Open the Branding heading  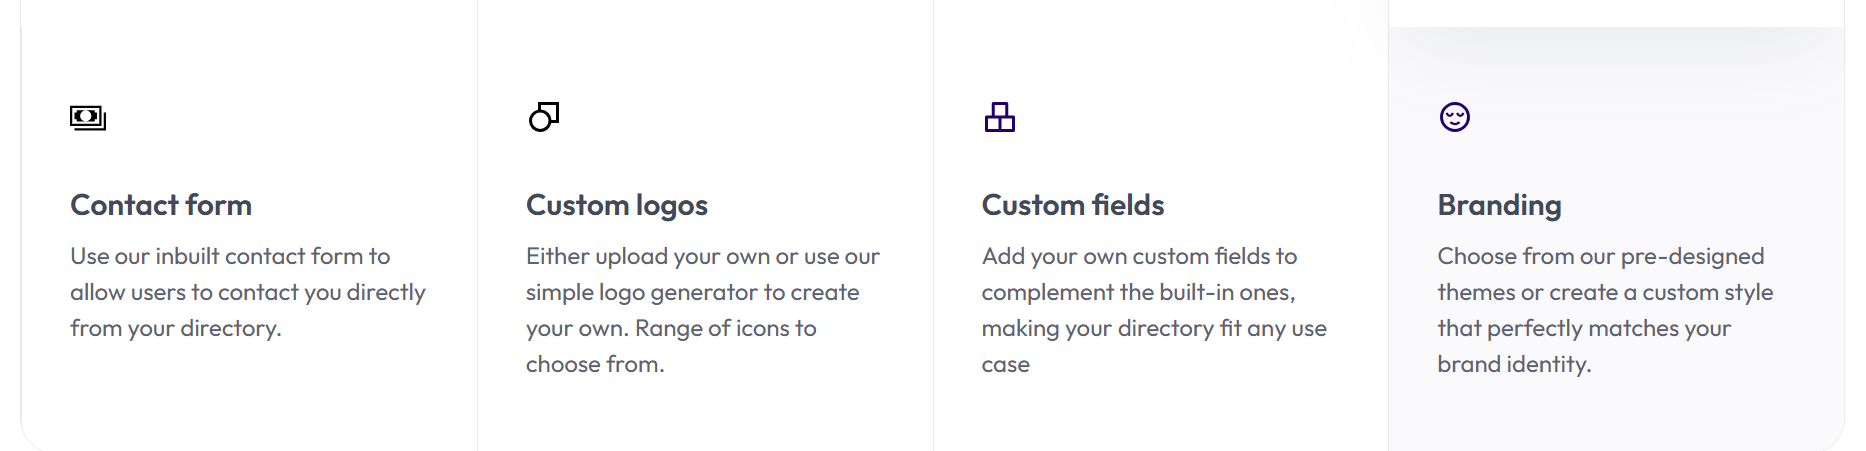tap(1499, 205)
